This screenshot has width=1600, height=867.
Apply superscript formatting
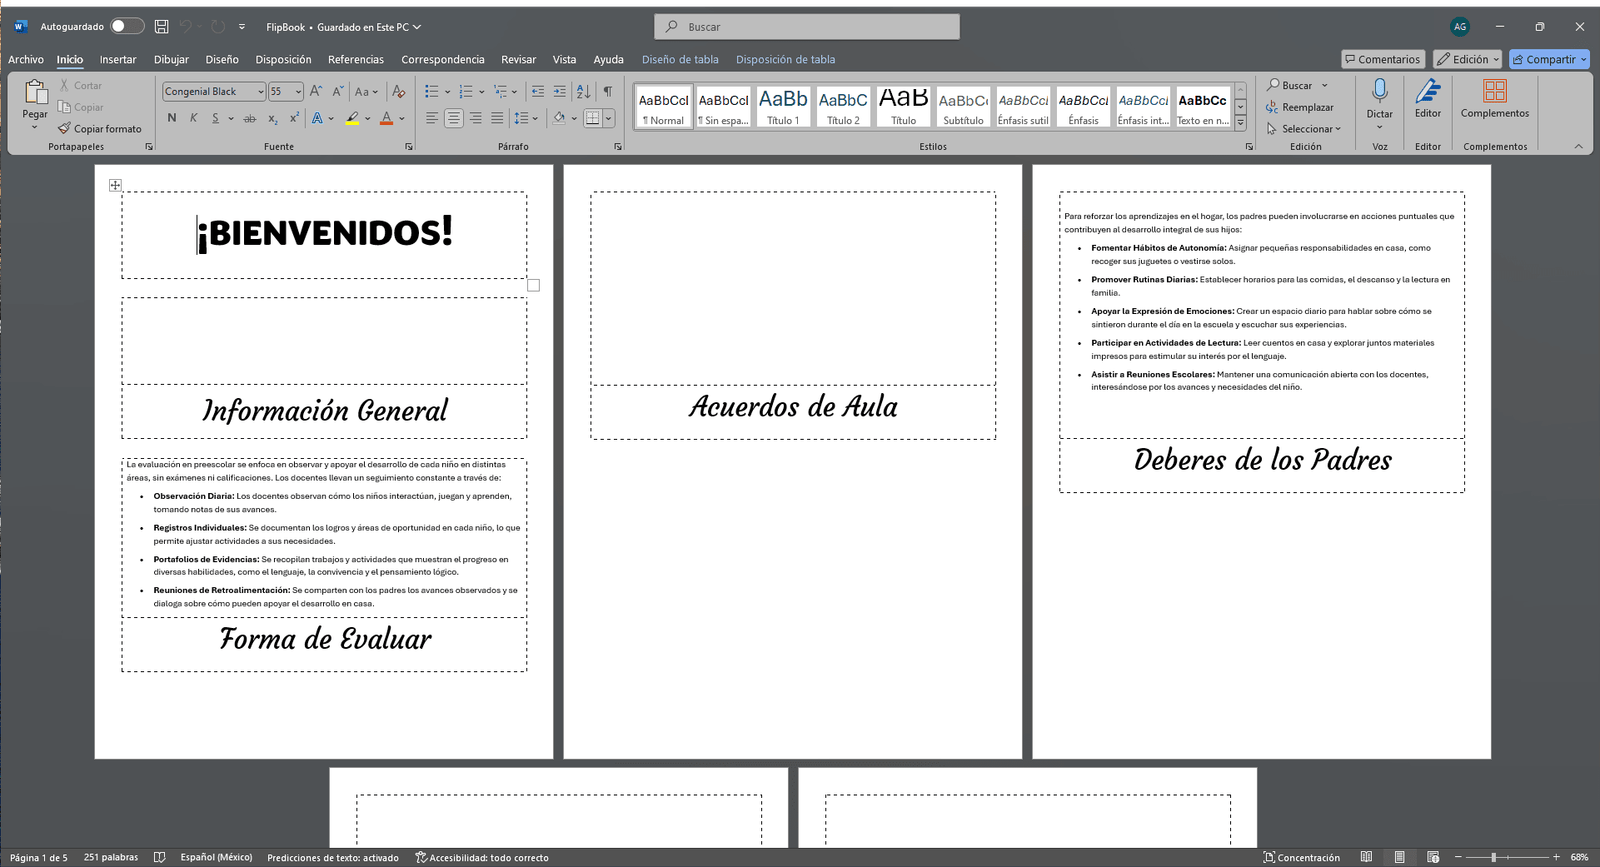tap(294, 118)
